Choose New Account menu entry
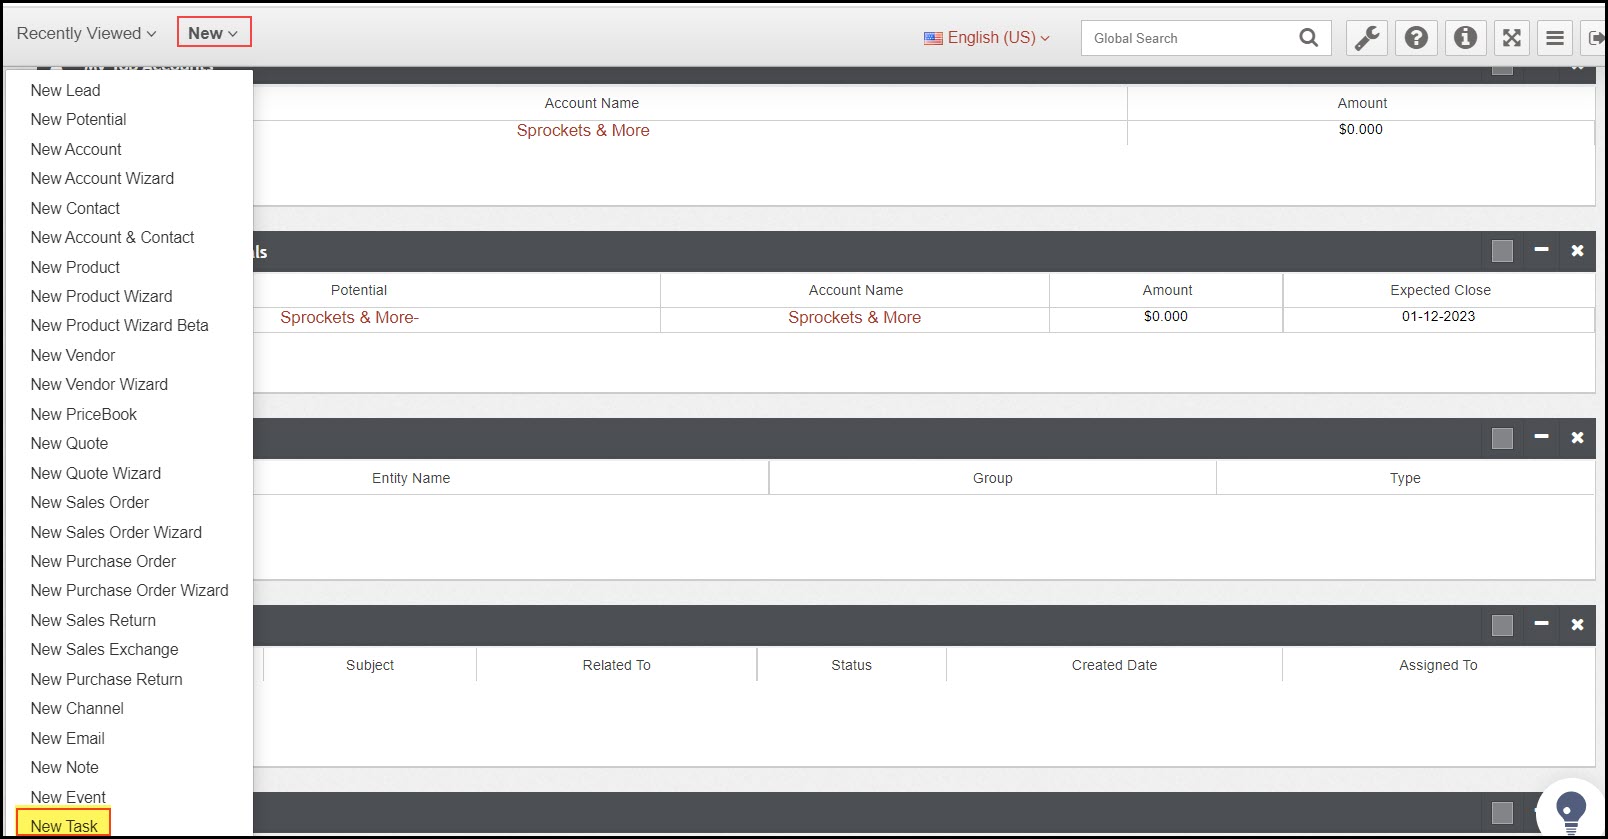Image resolution: width=1608 pixels, height=839 pixels. coord(76,149)
